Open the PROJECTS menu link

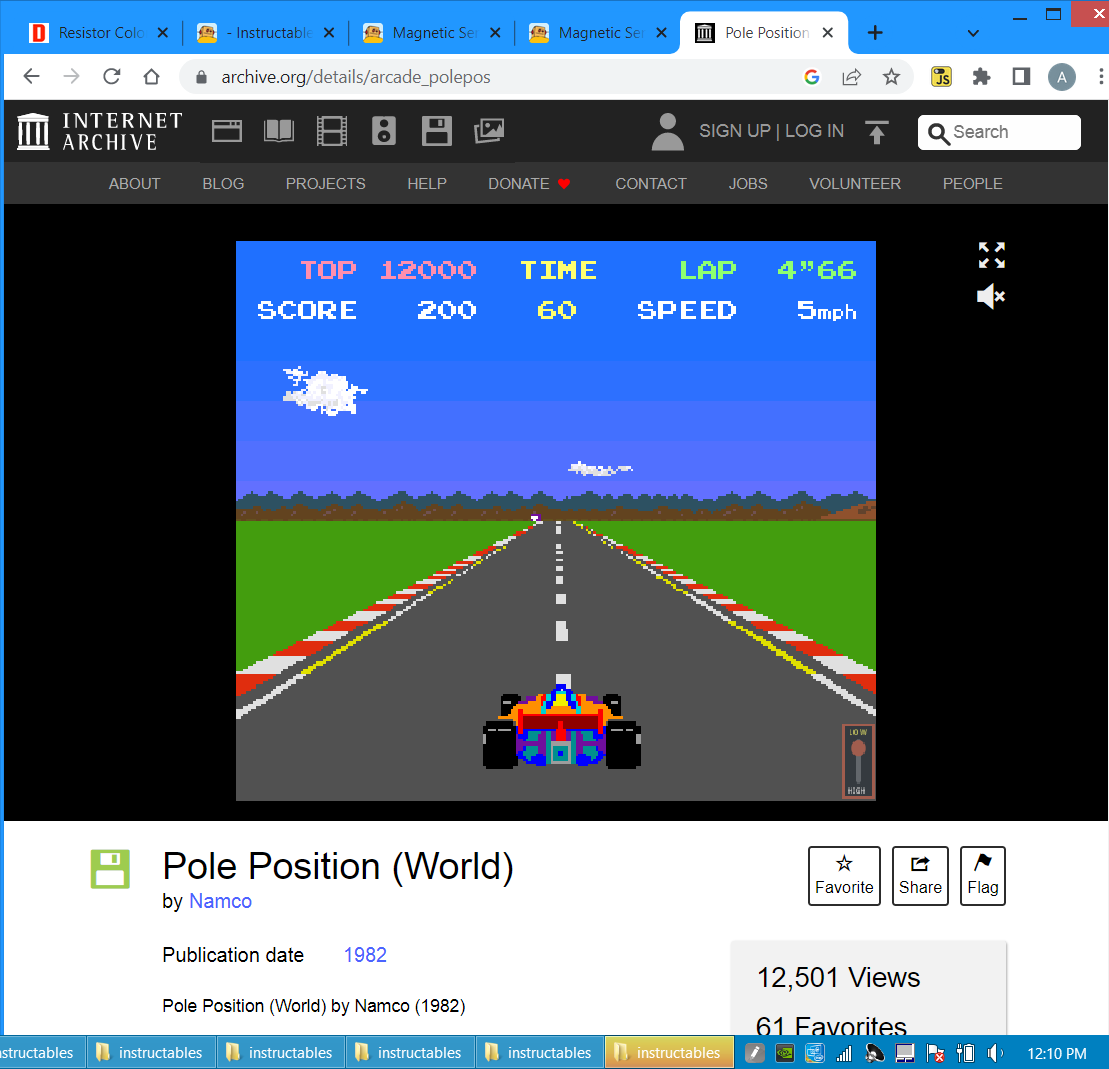[325, 184]
